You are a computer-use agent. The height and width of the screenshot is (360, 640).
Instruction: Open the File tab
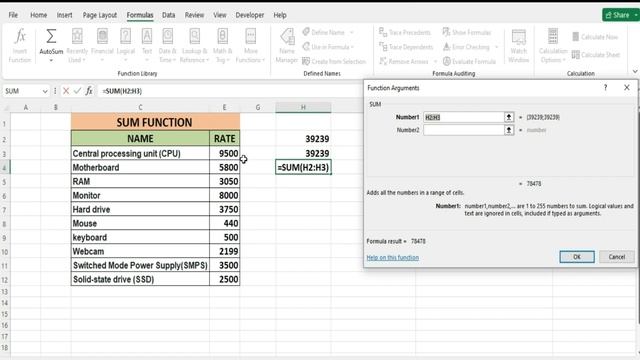(13, 15)
